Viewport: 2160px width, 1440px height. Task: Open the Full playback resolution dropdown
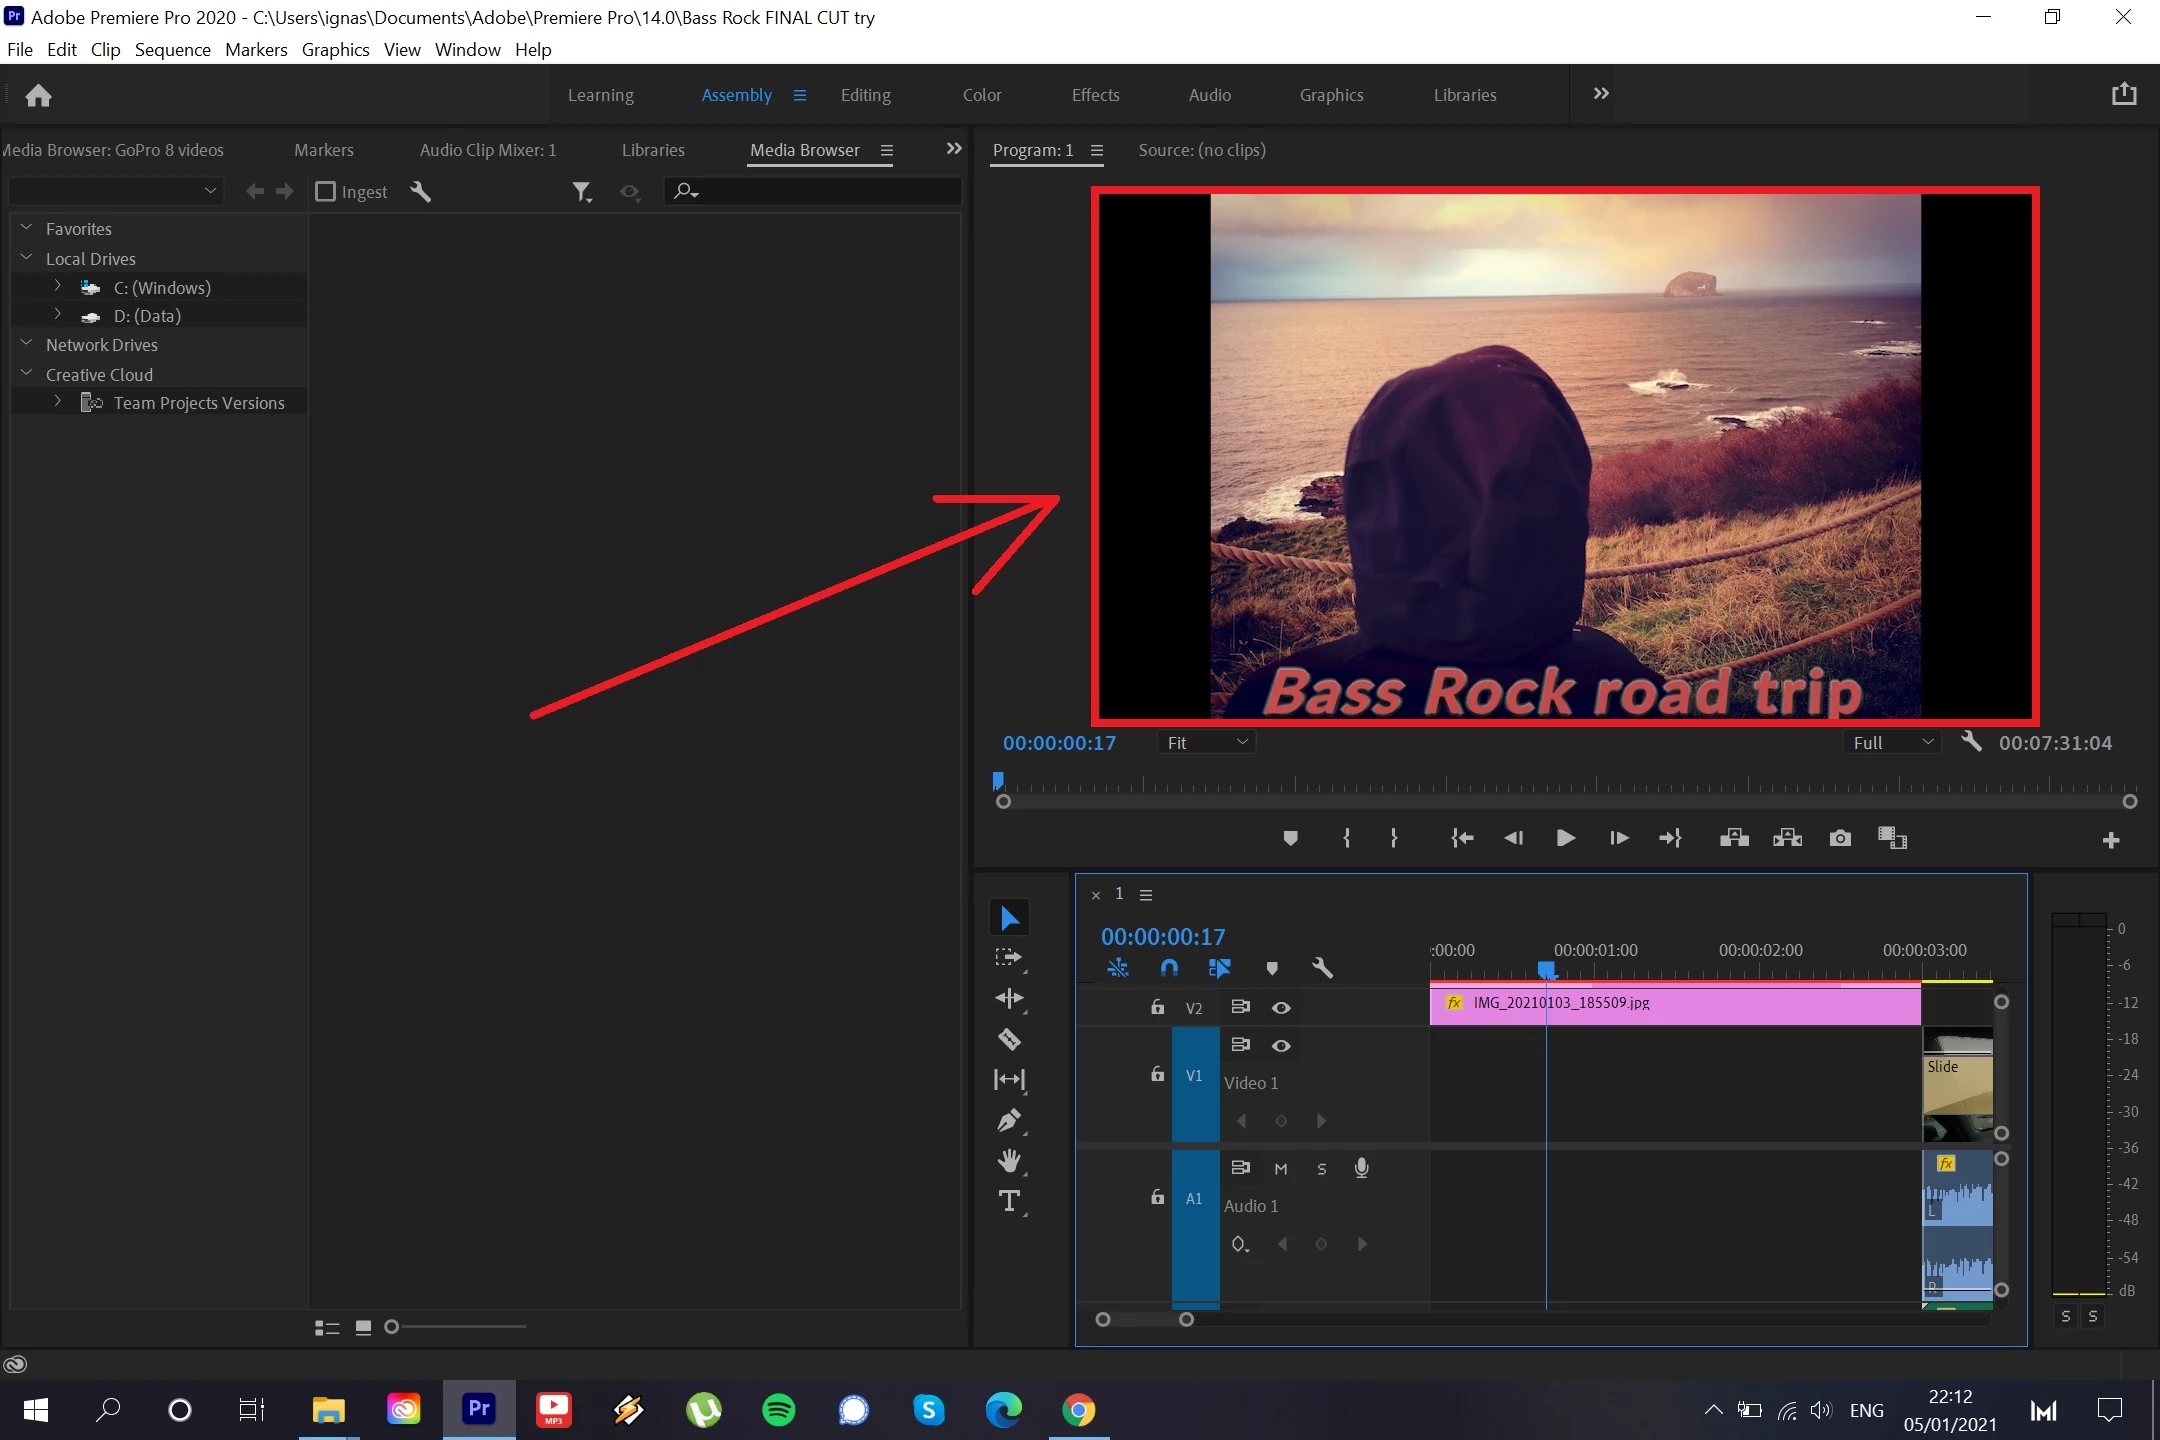click(1892, 742)
